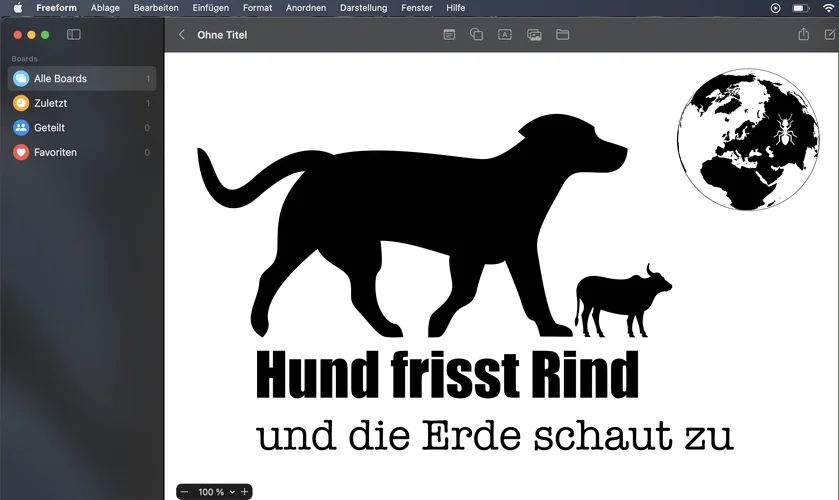The height and width of the screenshot is (500, 839).
Task: Open the Zuletzt boards list
Action: [82, 103]
